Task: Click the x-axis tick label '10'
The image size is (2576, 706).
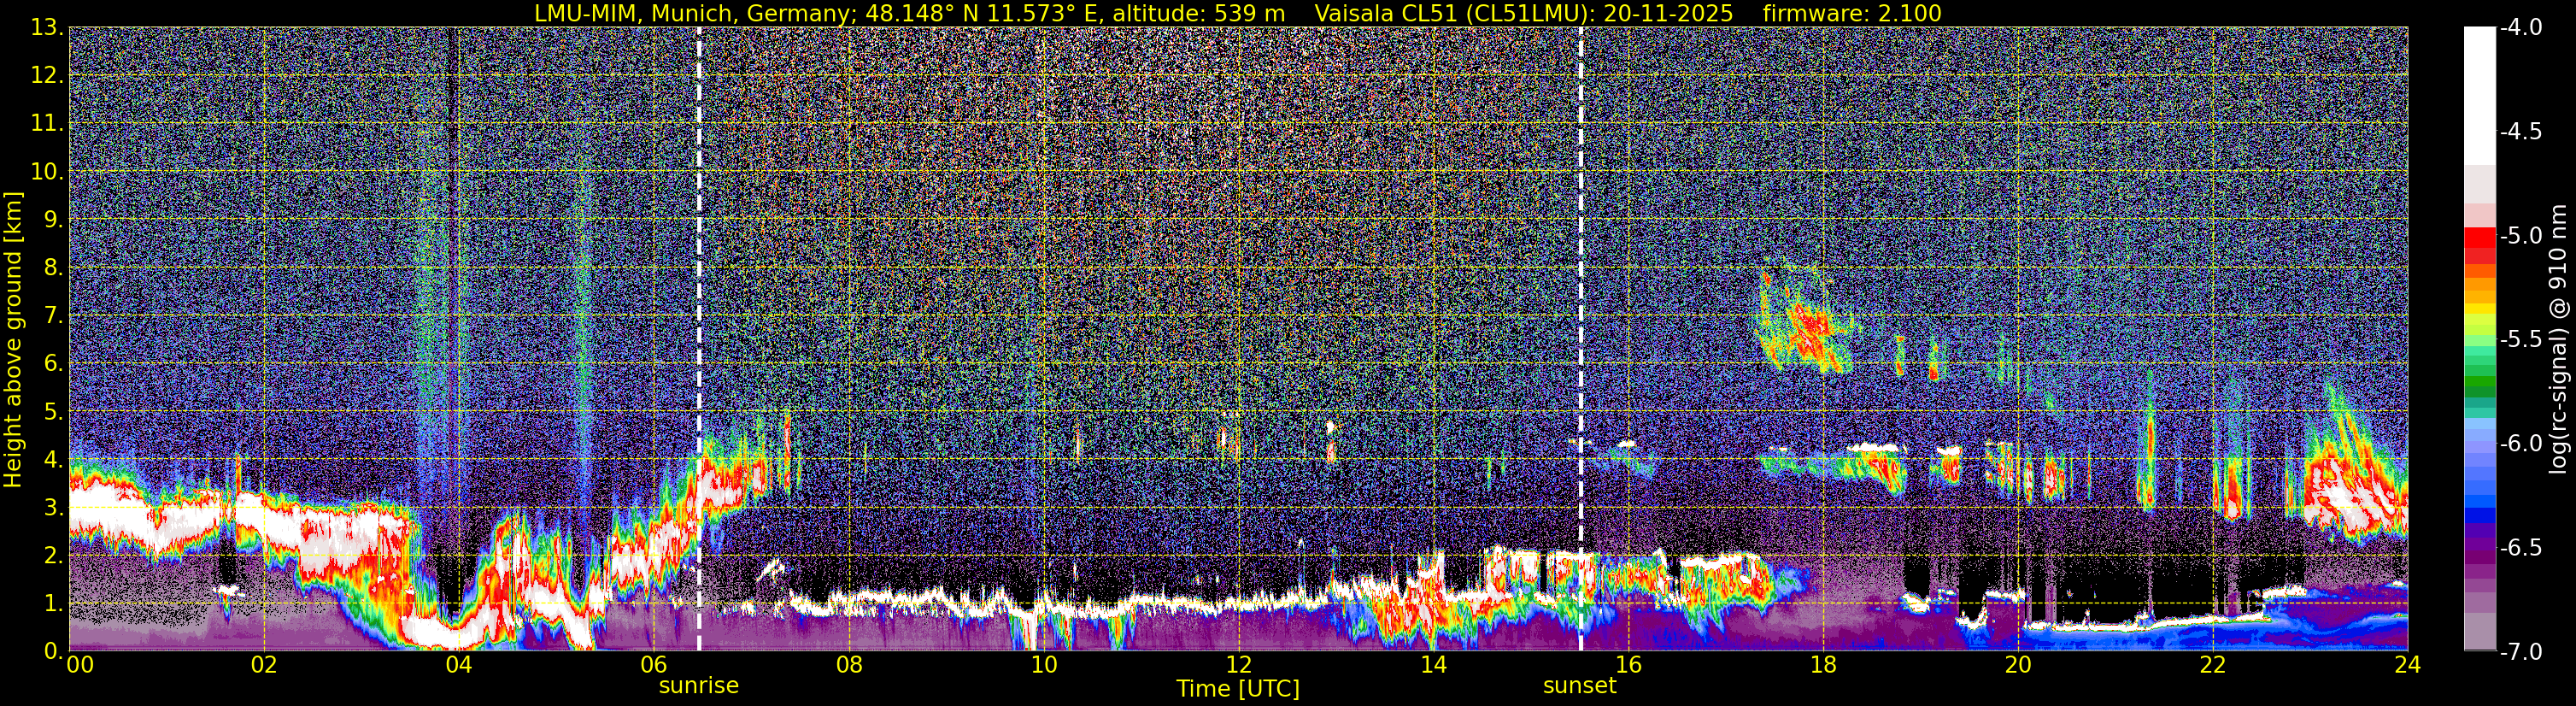Action: 1043,665
